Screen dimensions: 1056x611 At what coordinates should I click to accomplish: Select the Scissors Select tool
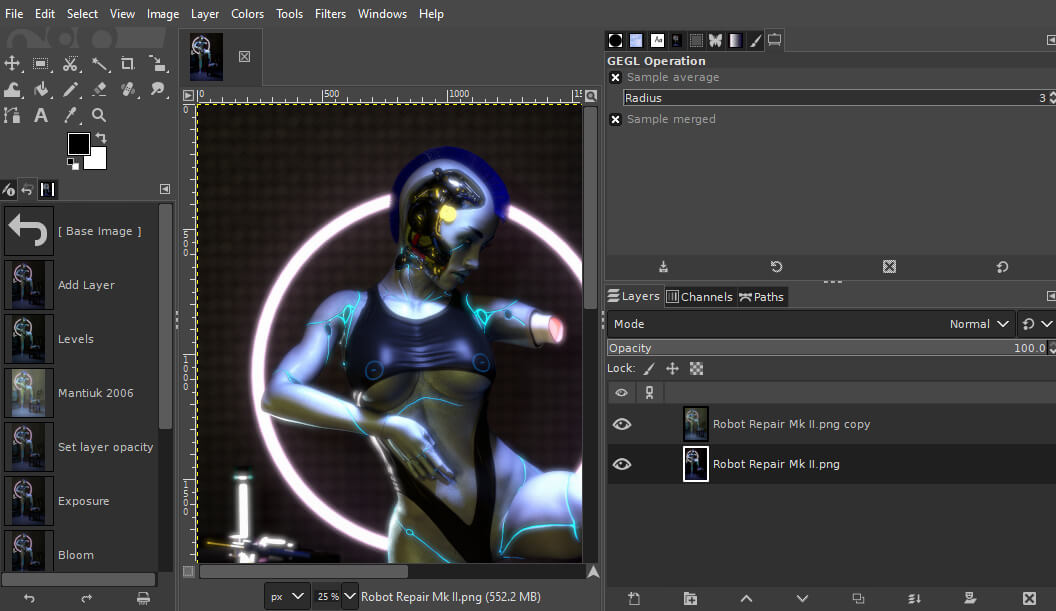pos(70,64)
